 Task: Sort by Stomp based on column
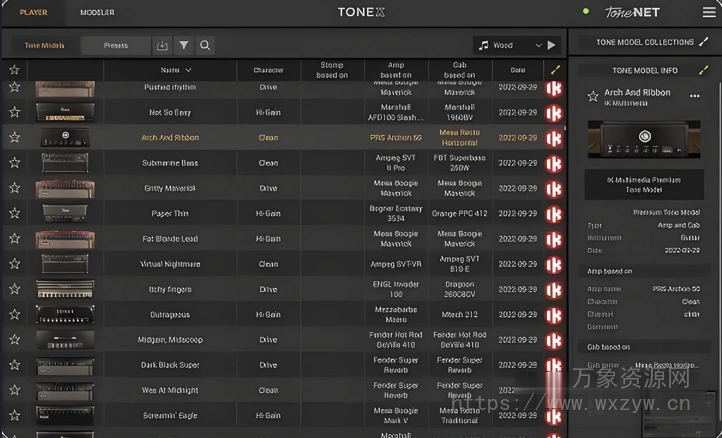click(332, 70)
